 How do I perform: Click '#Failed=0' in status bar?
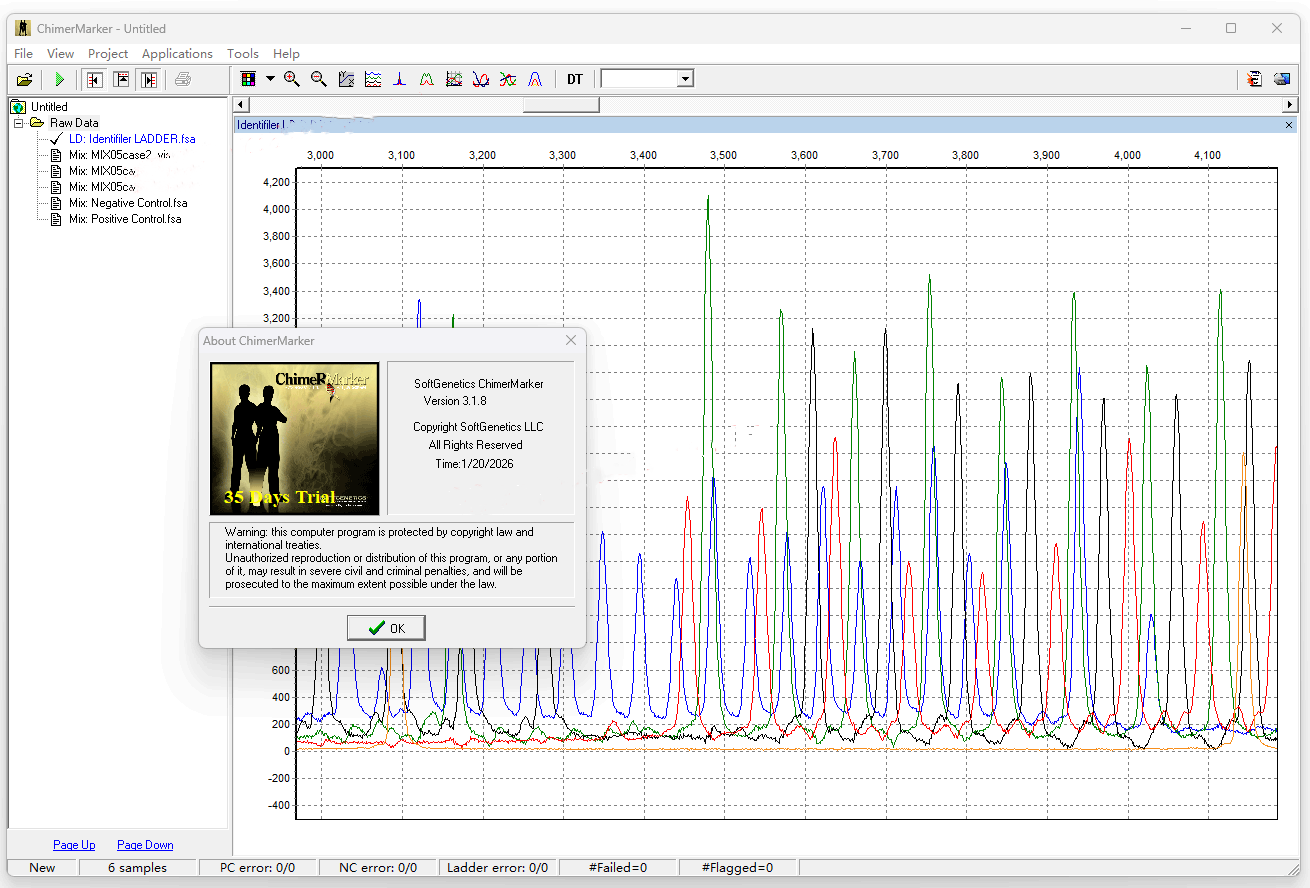(x=618, y=867)
